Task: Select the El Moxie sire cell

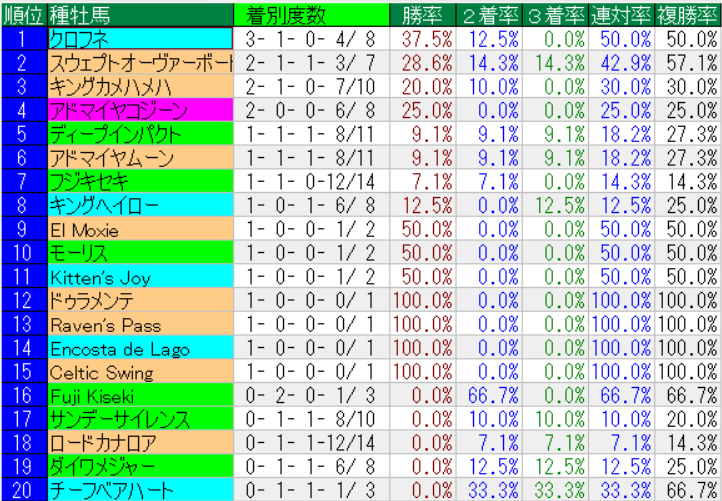Action: point(140,229)
